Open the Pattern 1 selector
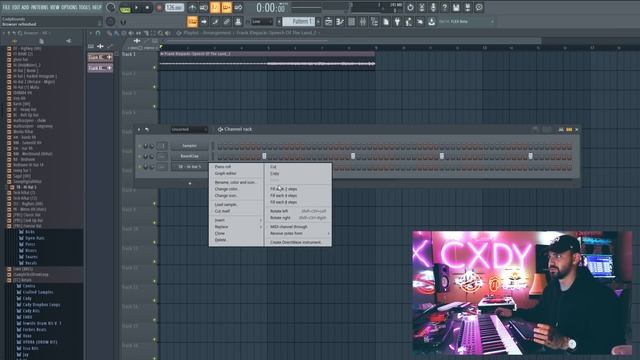 299,22
